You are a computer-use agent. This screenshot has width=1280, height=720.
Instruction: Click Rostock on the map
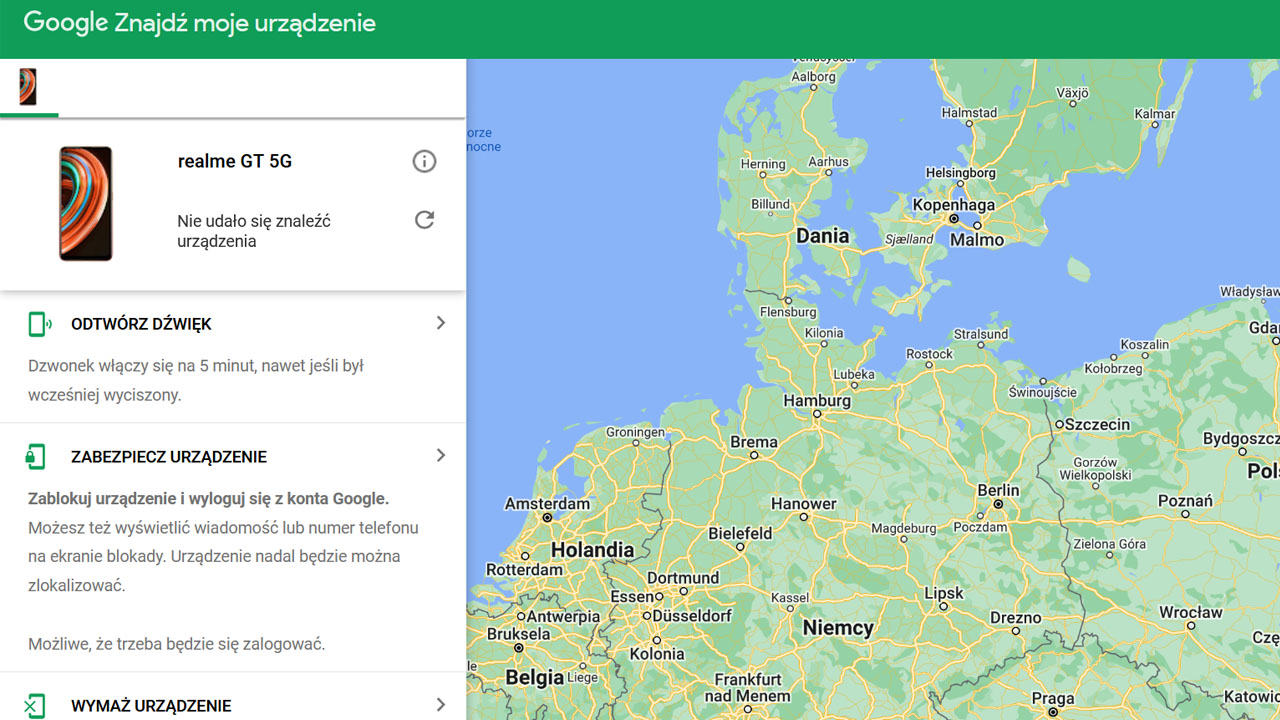(x=929, y=354)
